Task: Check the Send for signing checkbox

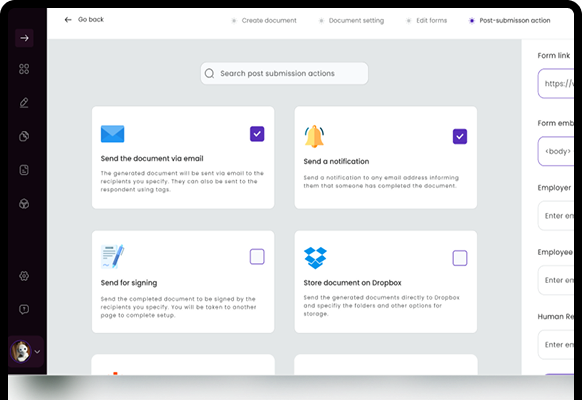Action: (x=257, y=256)
